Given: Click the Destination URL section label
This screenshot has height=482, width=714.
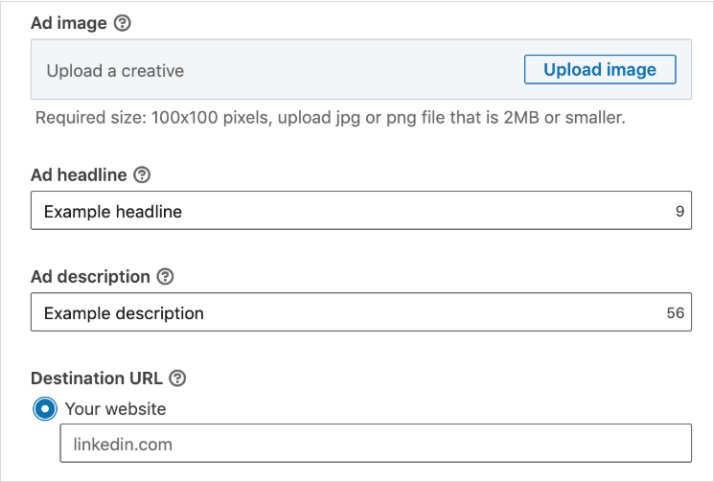Looking at the screenshot, I should (96, 378).
